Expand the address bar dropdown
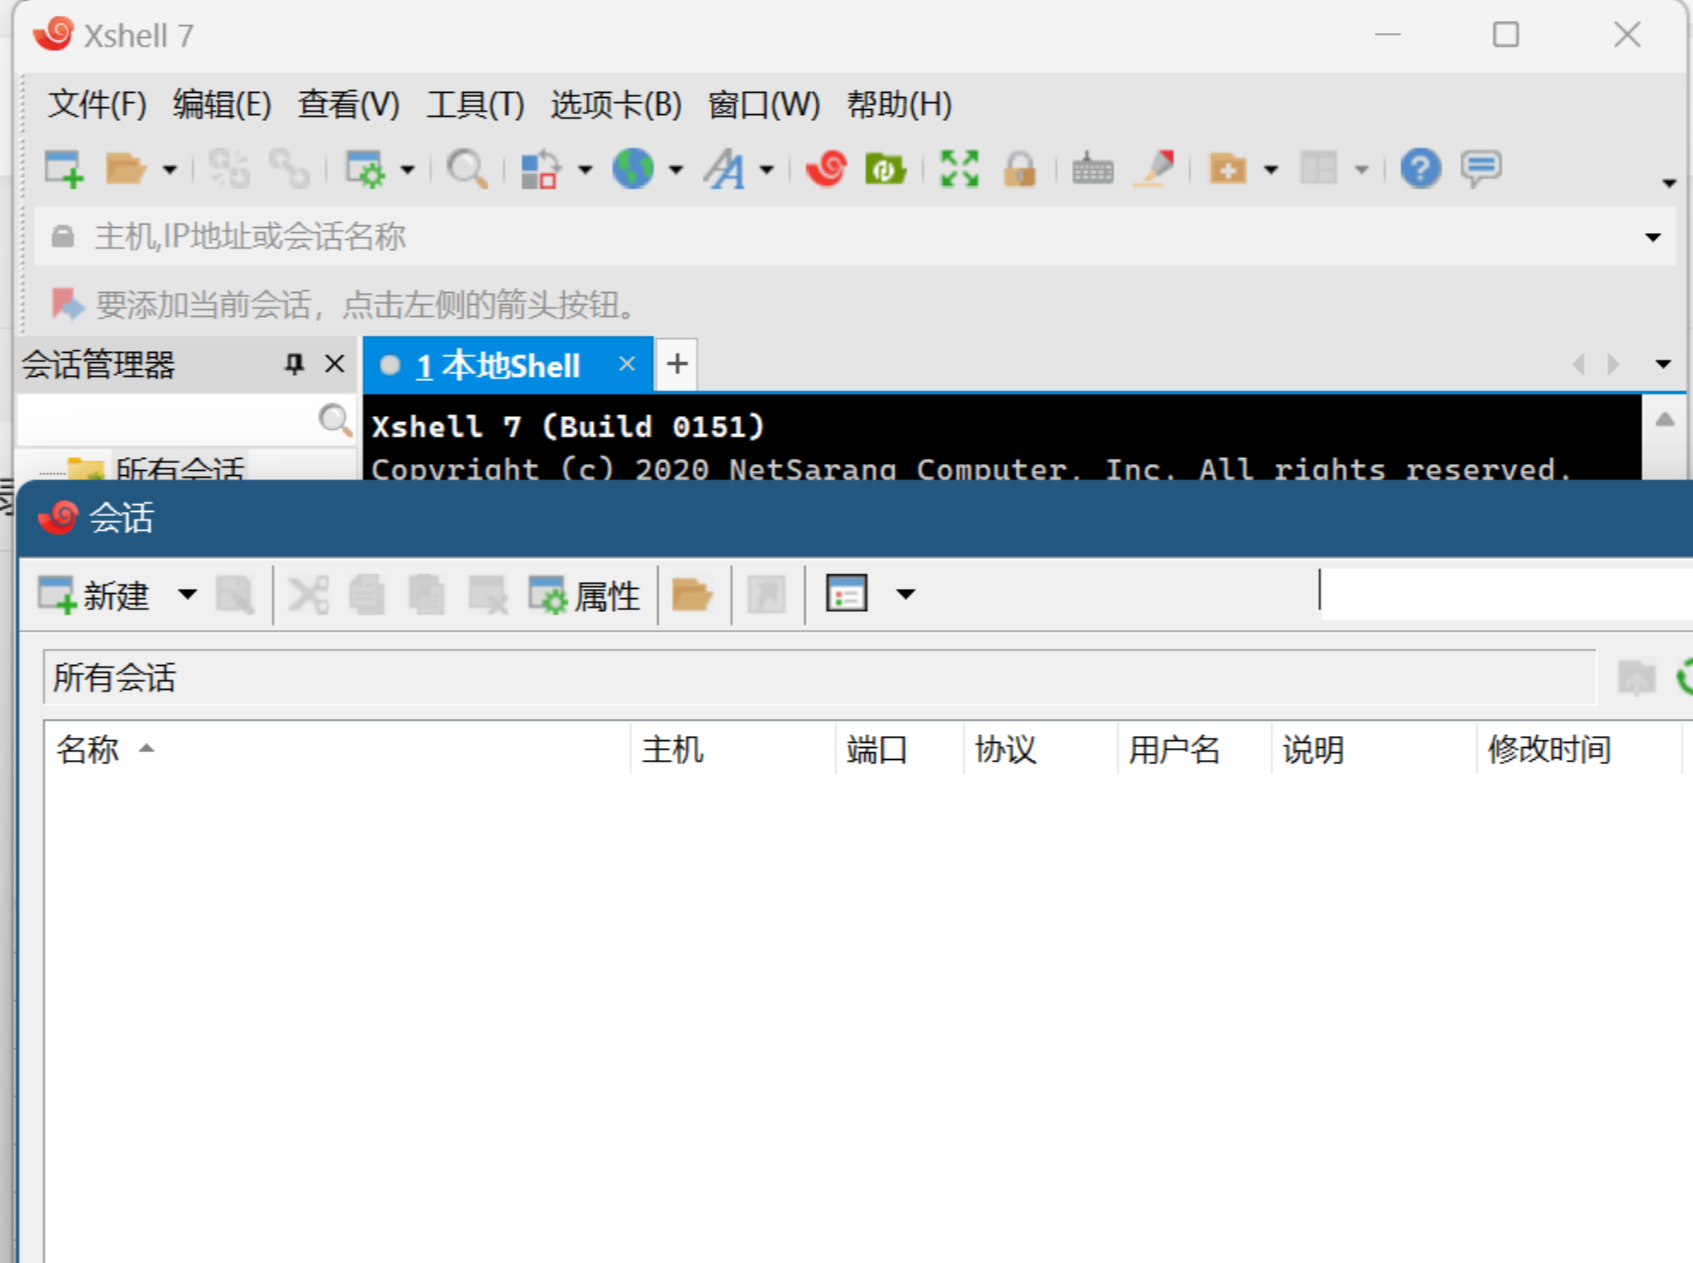 coord(1652,237)
